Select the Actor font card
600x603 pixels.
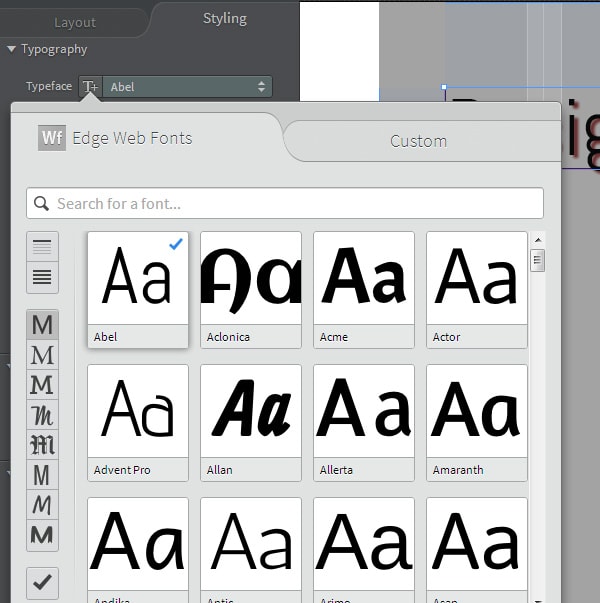pos(477,290)
